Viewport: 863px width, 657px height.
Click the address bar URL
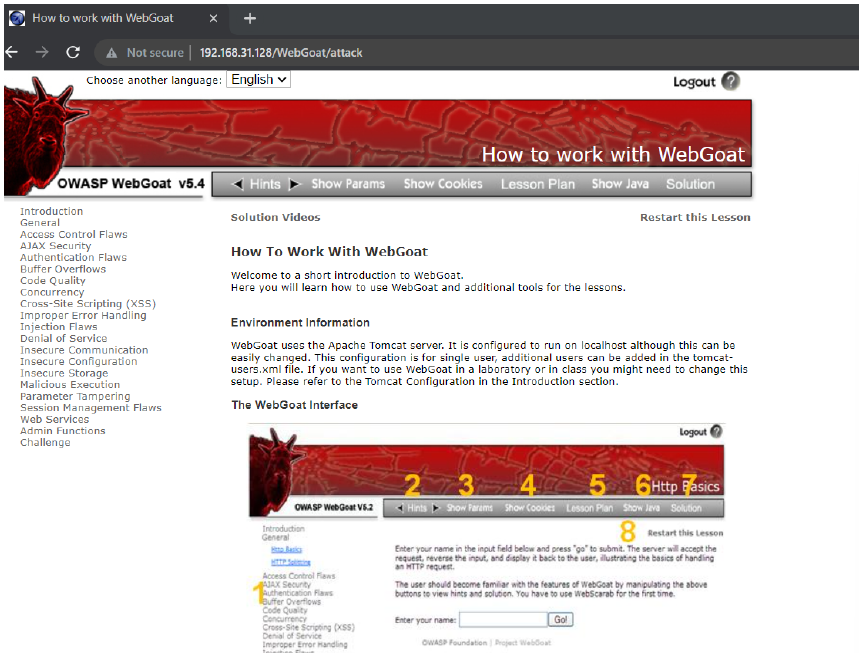pyautogui.click(x=281, y=53)
